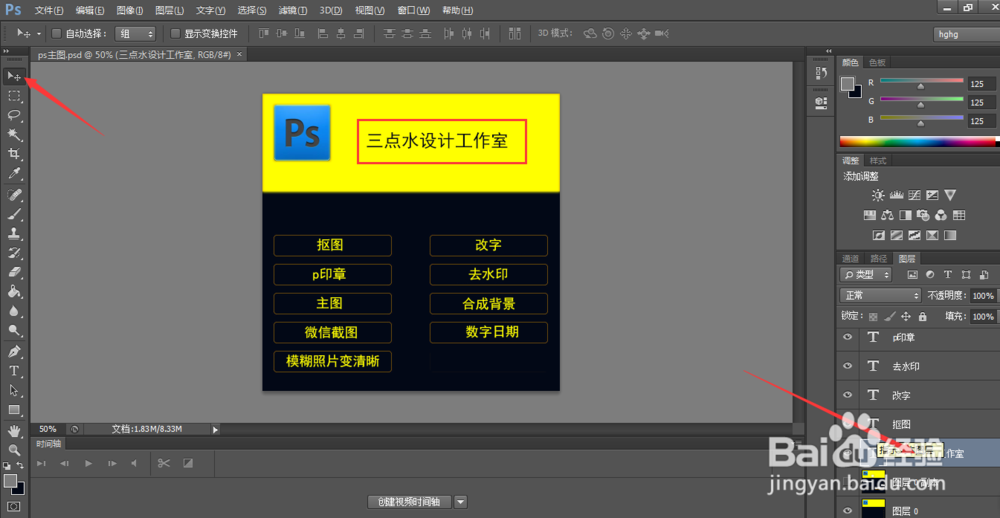This screenshot has width=1000, height=518.
Task: Close the ps主图.psd document tab
Action: click(239, 55)
